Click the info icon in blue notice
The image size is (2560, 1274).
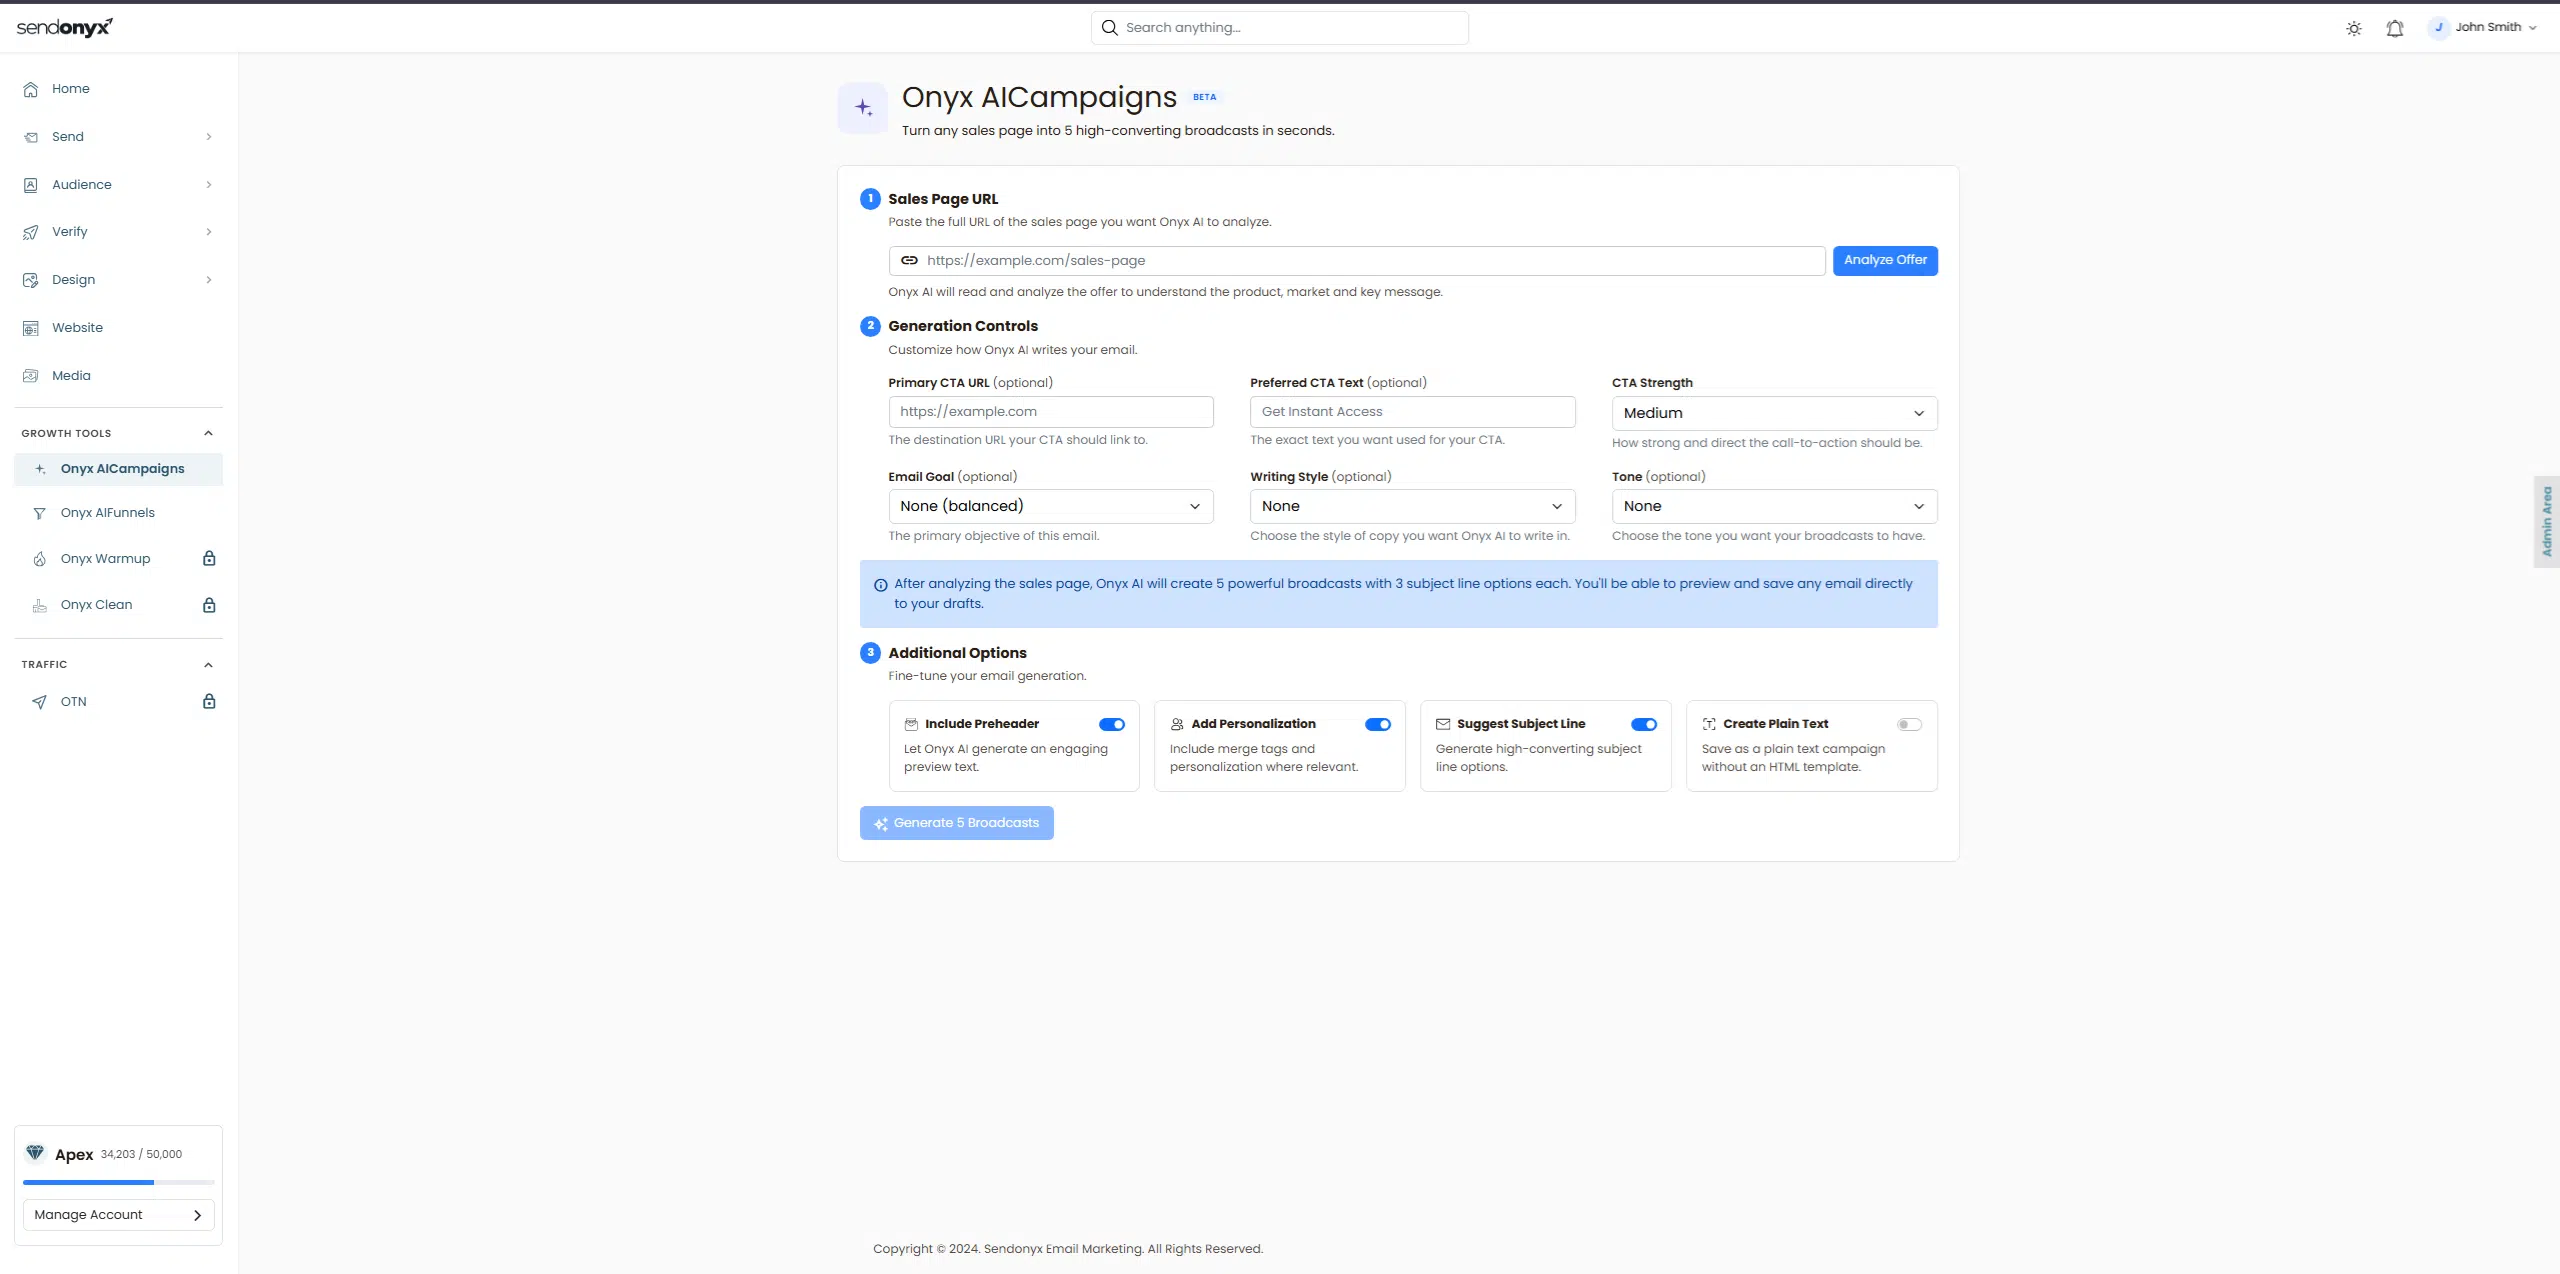(880, 585)
